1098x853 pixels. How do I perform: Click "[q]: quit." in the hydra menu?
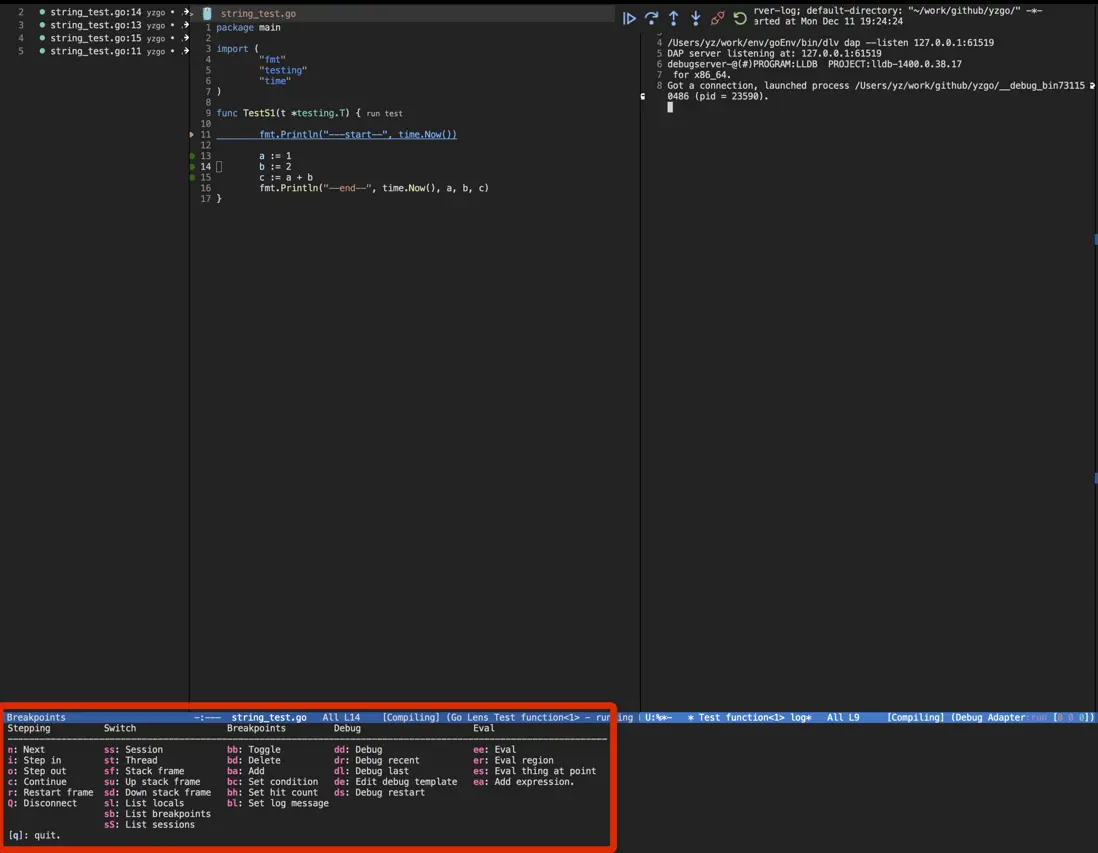(x=34, y=835)
